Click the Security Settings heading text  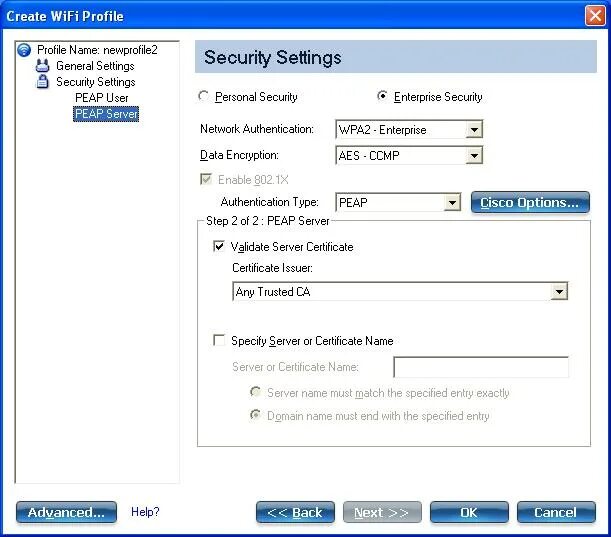coord(272,58)
